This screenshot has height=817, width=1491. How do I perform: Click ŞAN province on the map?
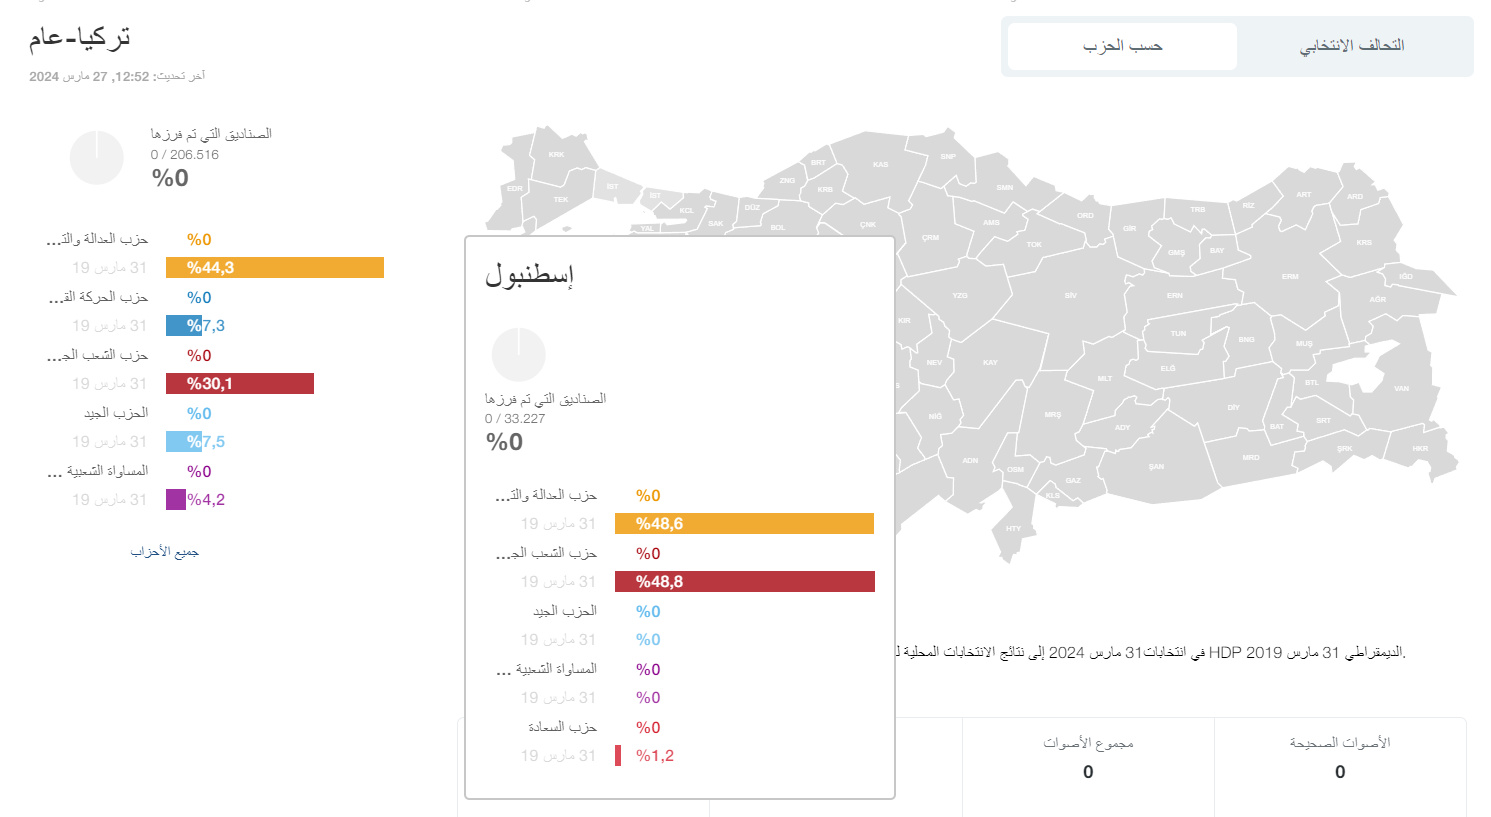click(1156, 467)
